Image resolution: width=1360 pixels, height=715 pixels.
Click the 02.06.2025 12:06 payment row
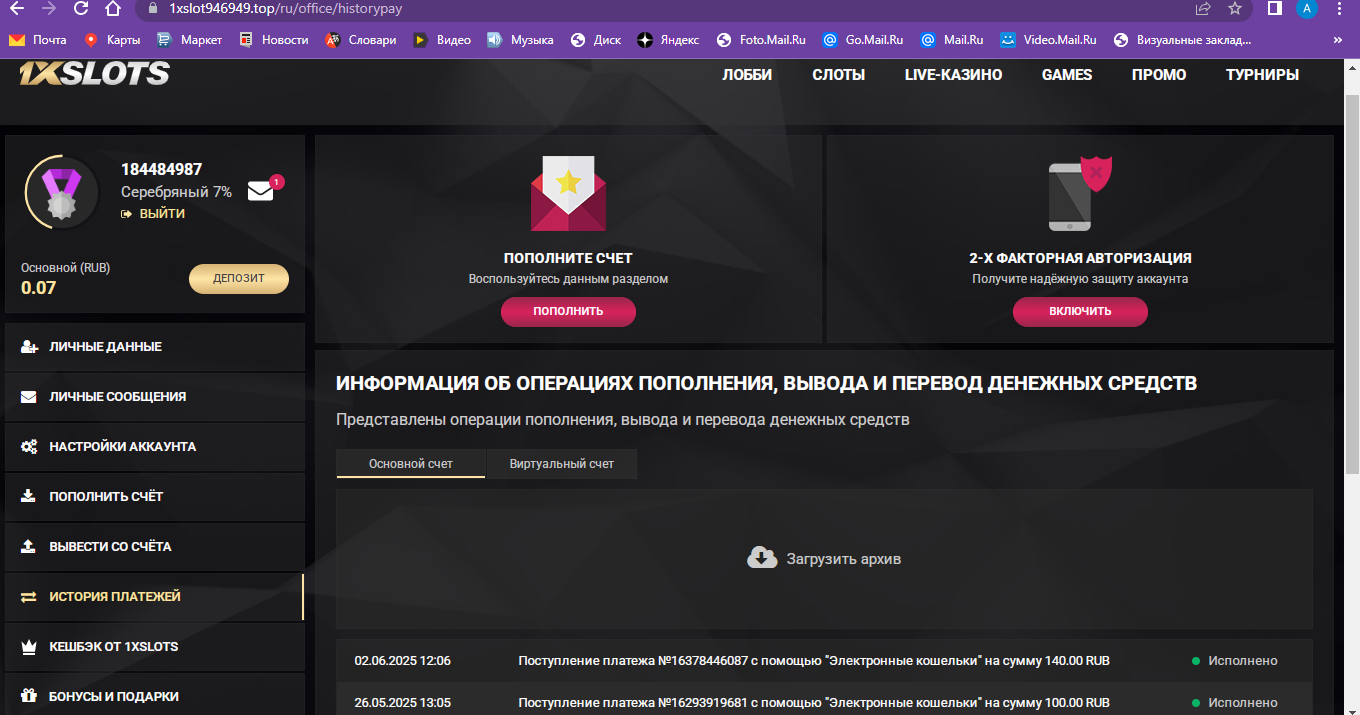click(824, 661)
